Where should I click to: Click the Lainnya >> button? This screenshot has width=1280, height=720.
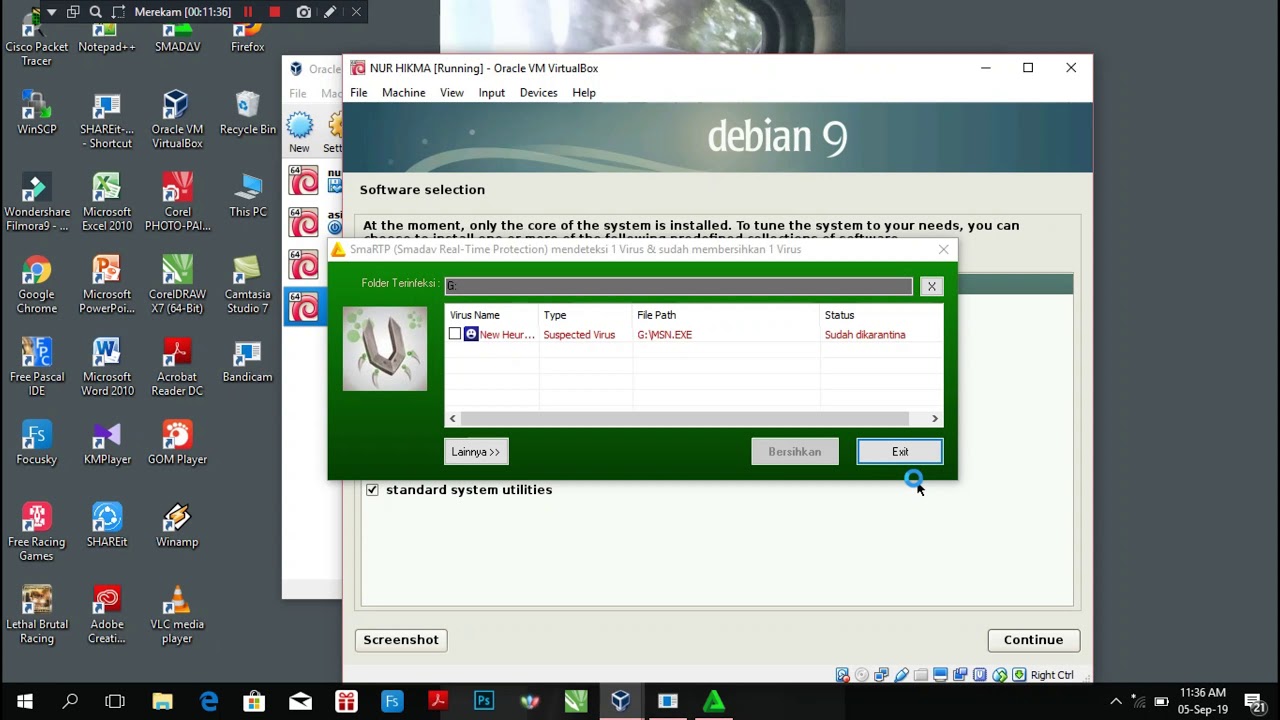click(476, 452)
